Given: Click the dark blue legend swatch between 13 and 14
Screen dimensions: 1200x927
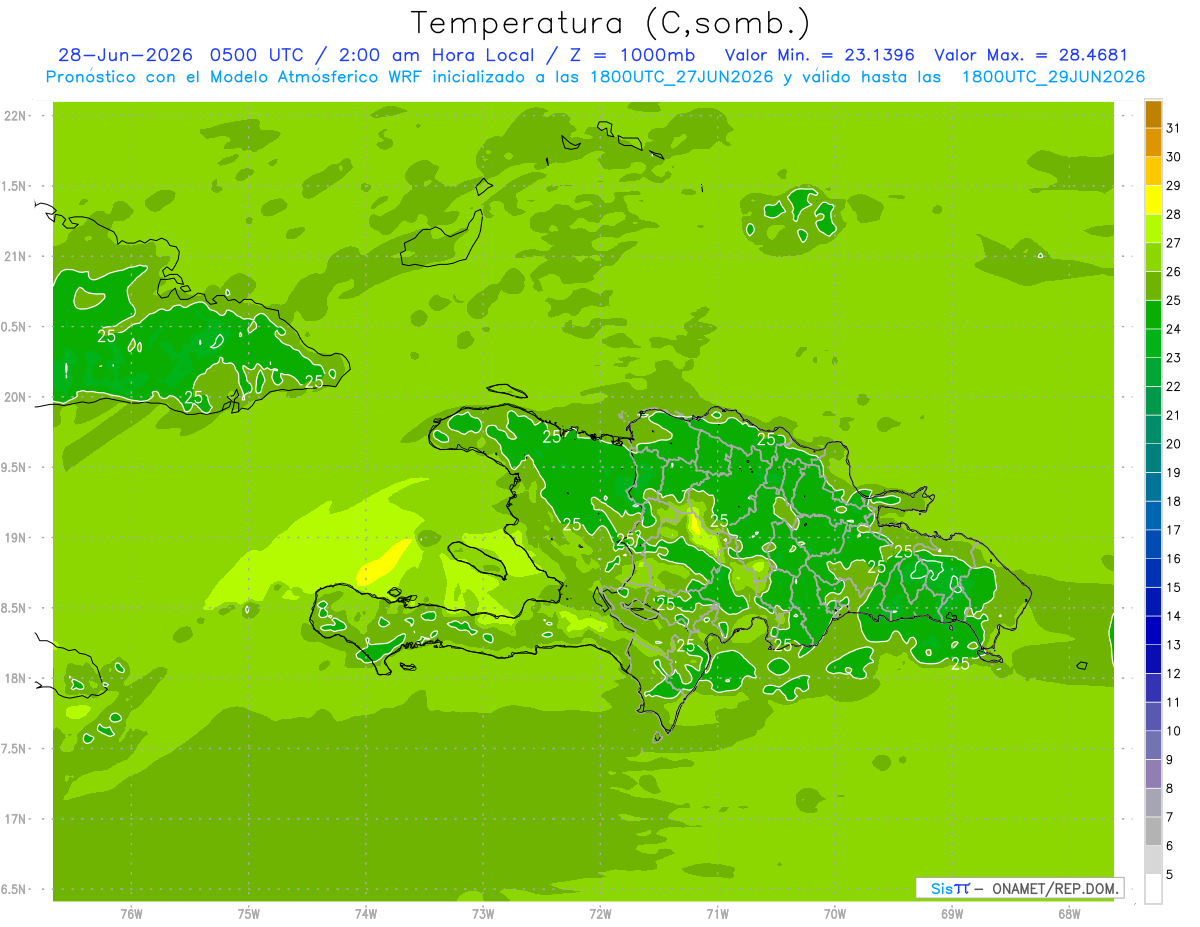Looking at the screenshot, I should (1153, 630).
